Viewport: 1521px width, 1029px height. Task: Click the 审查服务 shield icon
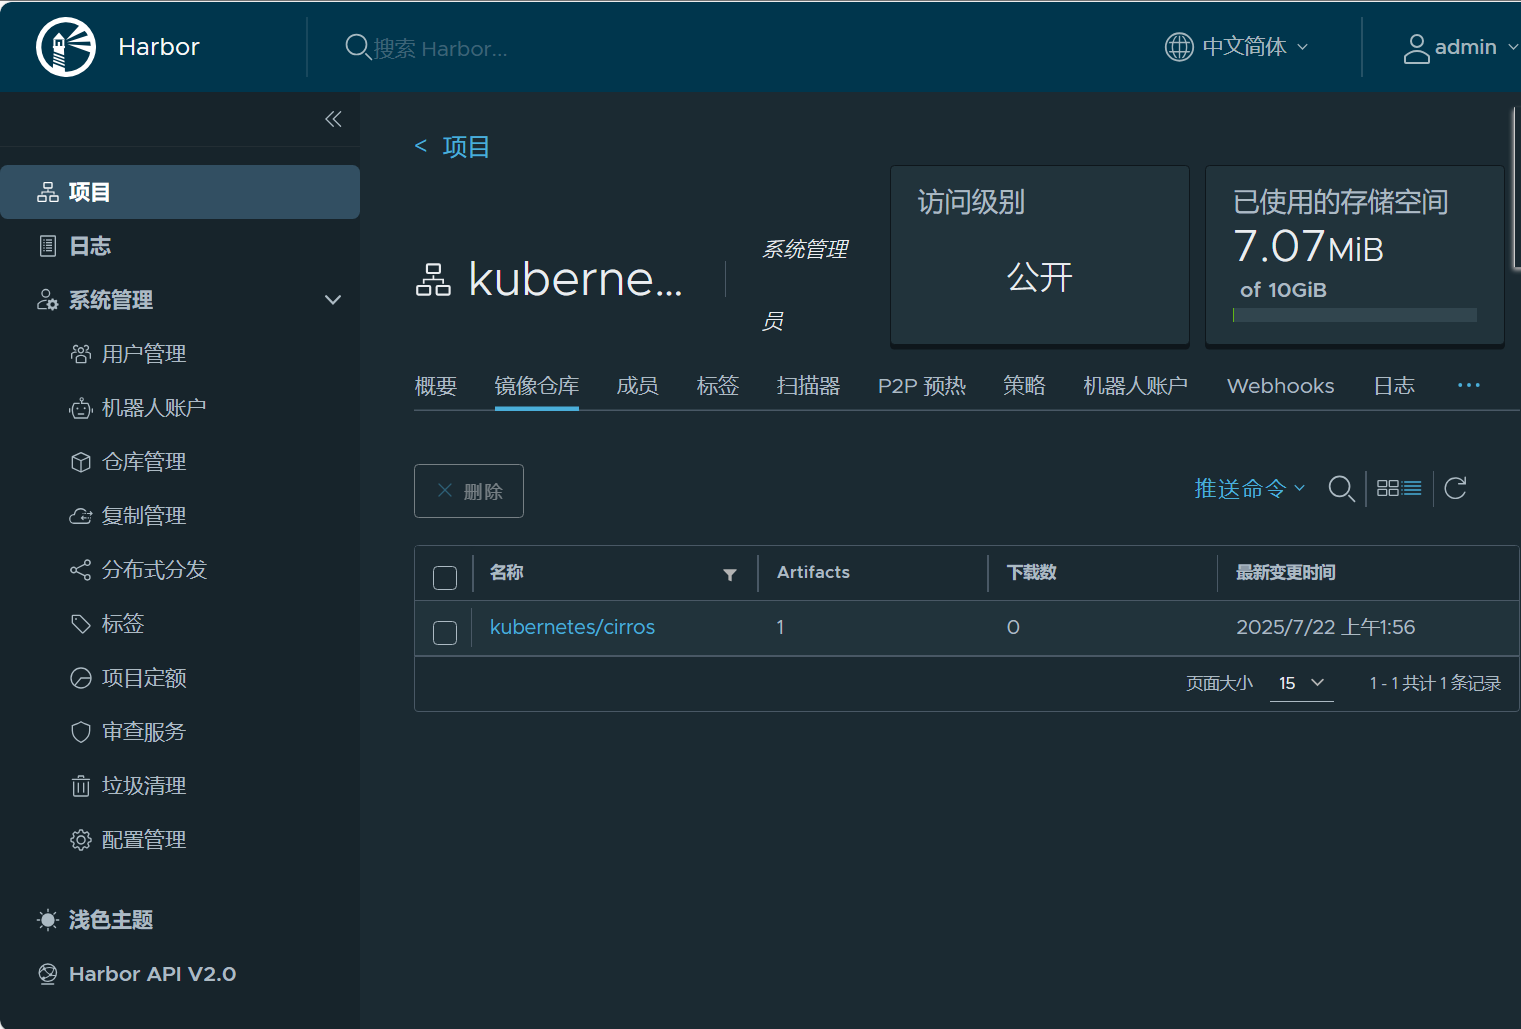coord(81,732)
